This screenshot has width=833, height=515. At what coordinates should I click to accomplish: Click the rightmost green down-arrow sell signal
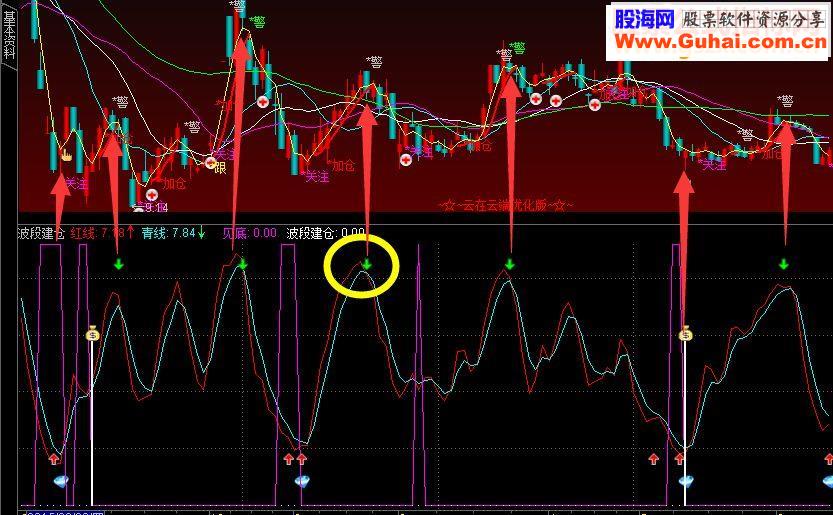pos(784,264)
